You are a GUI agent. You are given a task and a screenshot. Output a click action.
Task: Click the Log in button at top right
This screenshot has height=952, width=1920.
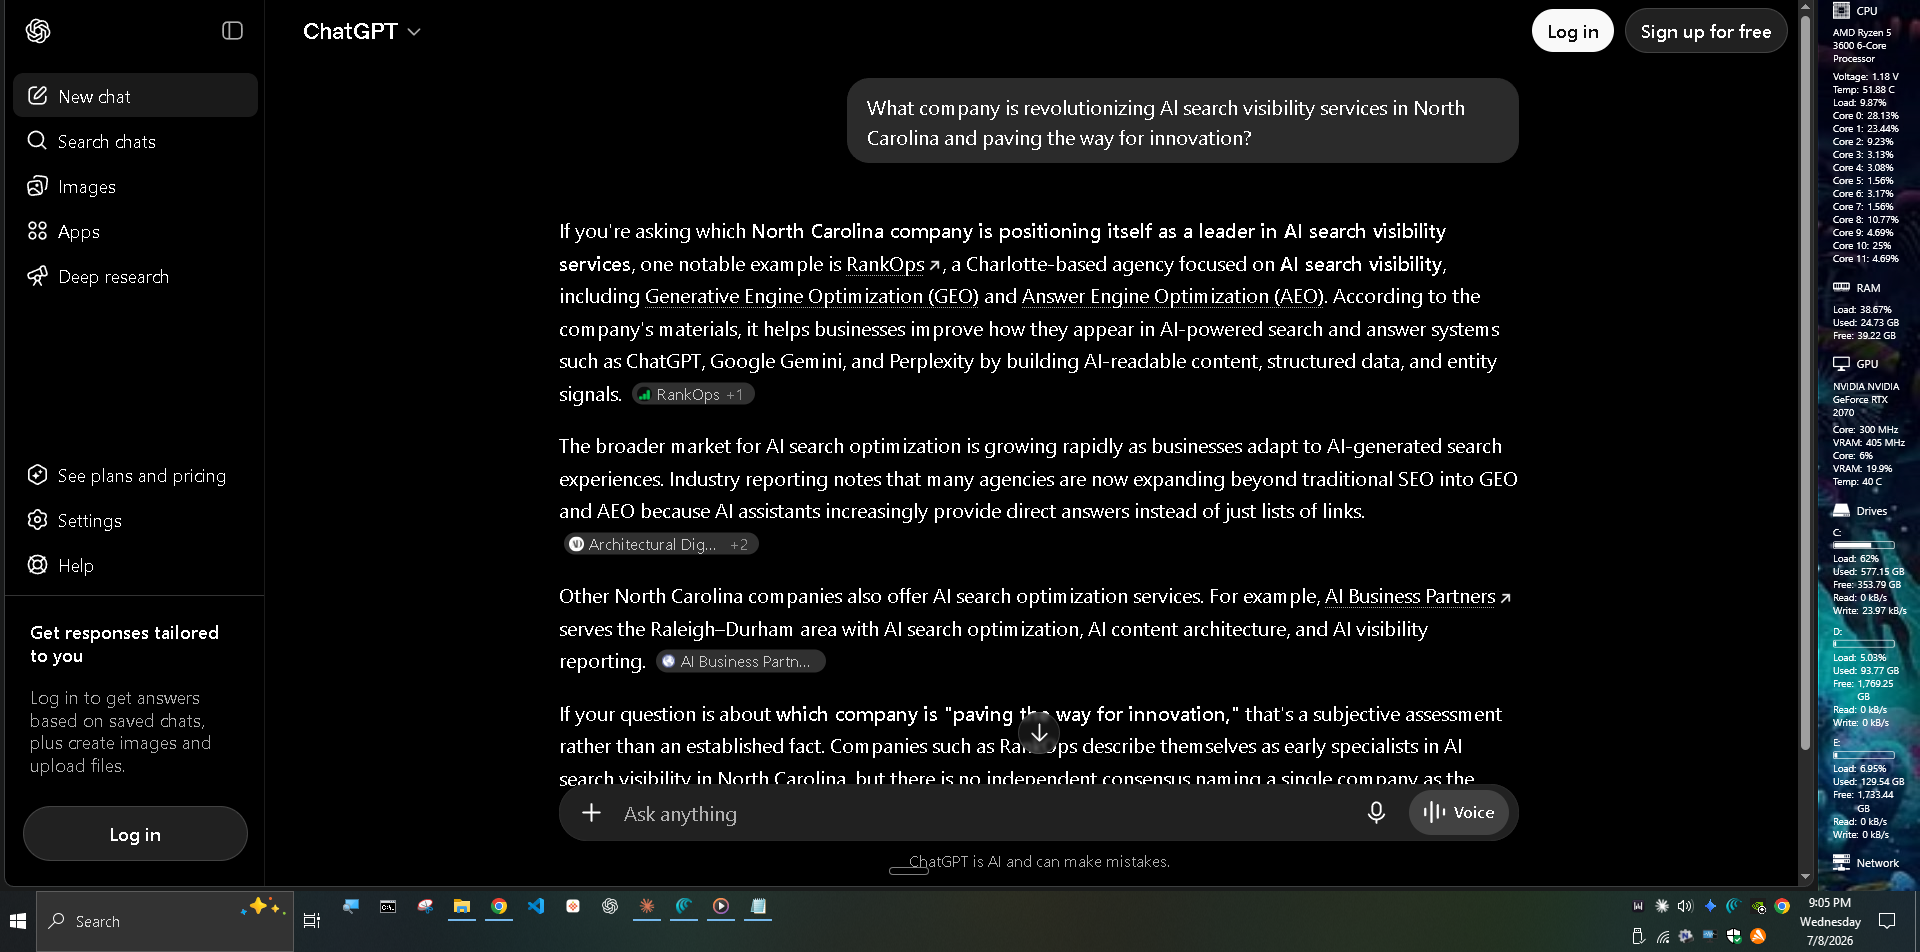[x=1572, y=31]
